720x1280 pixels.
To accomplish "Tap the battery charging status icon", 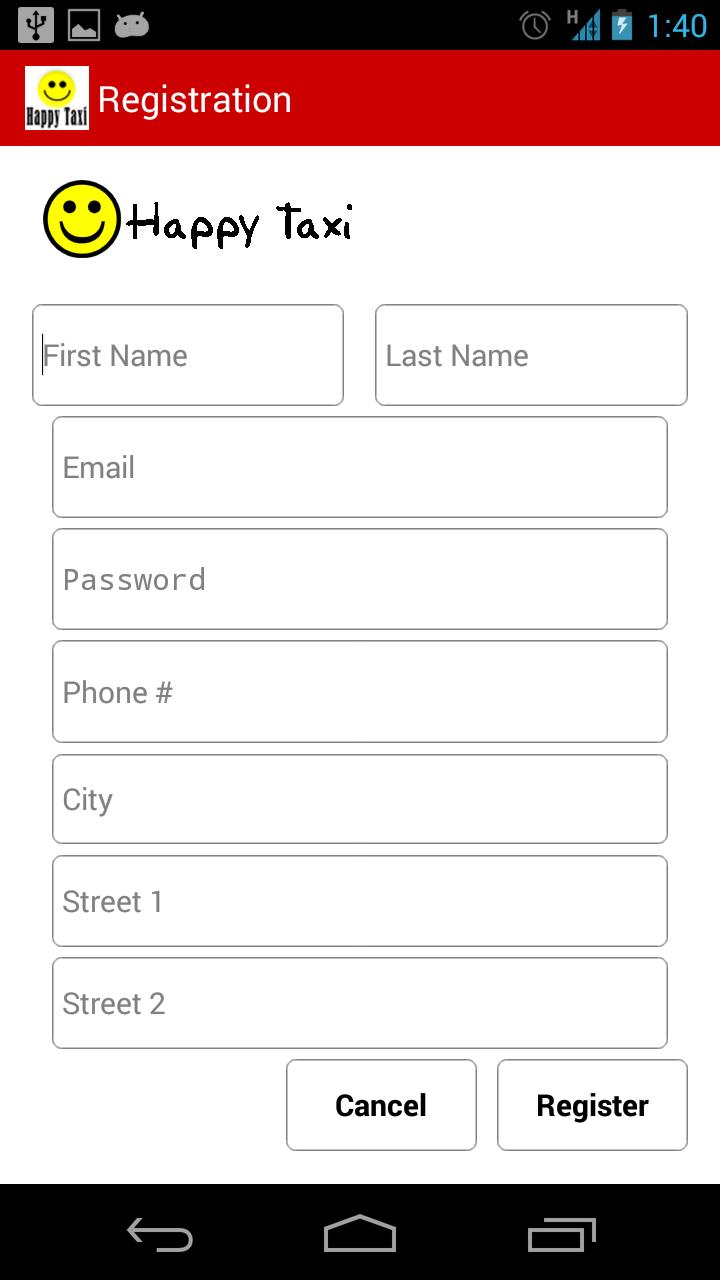I will [622, 25].
